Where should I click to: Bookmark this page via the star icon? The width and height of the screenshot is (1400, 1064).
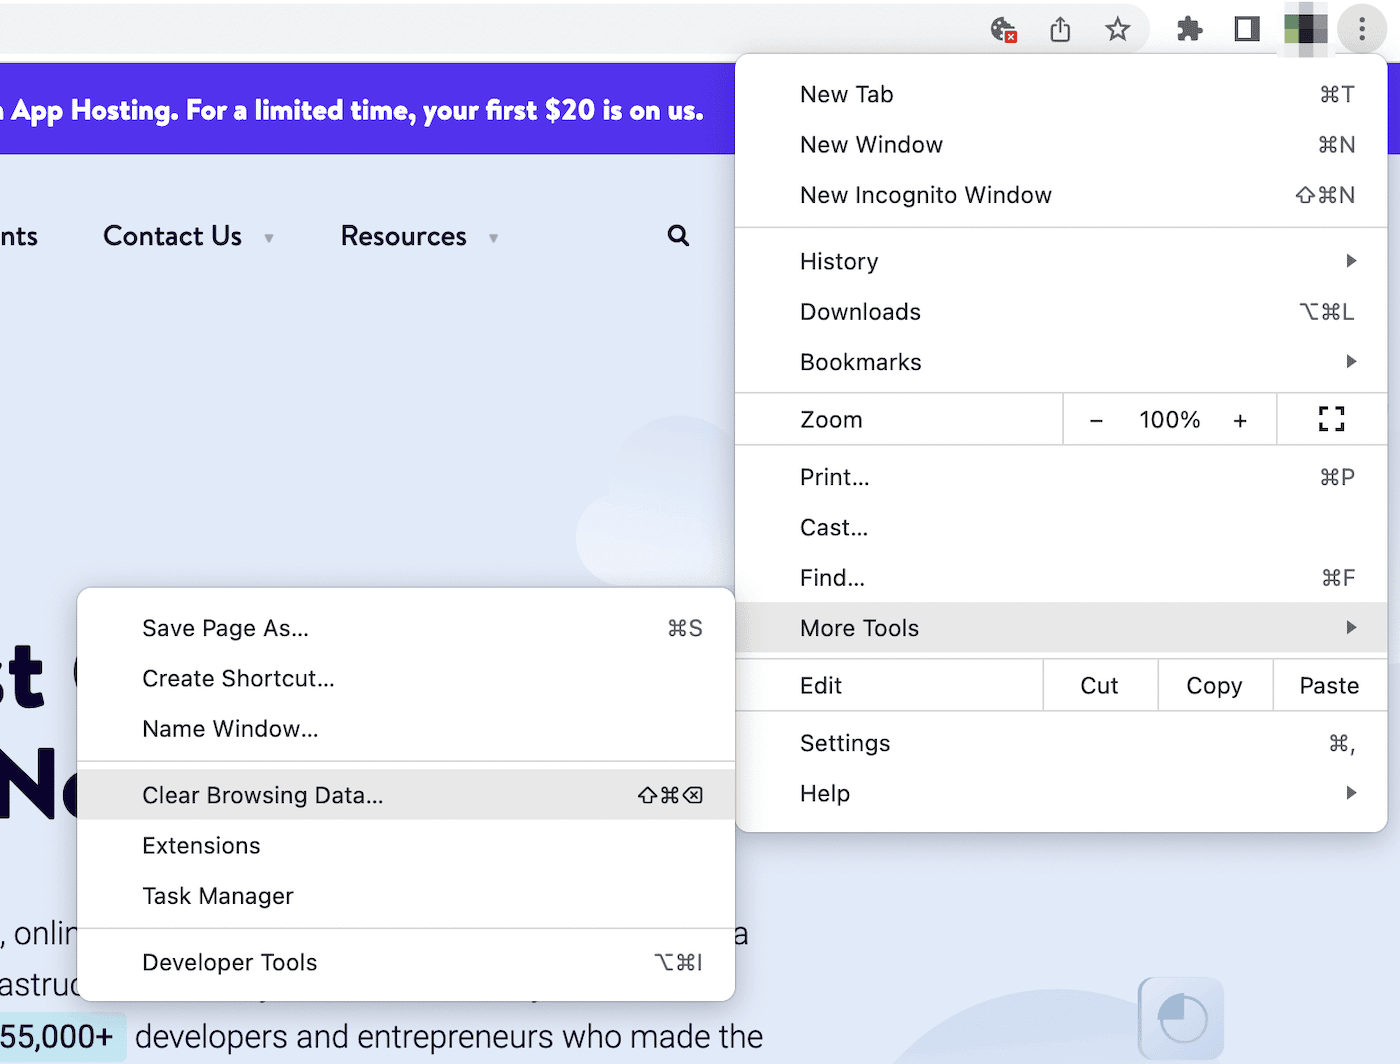pos(1117,29)
